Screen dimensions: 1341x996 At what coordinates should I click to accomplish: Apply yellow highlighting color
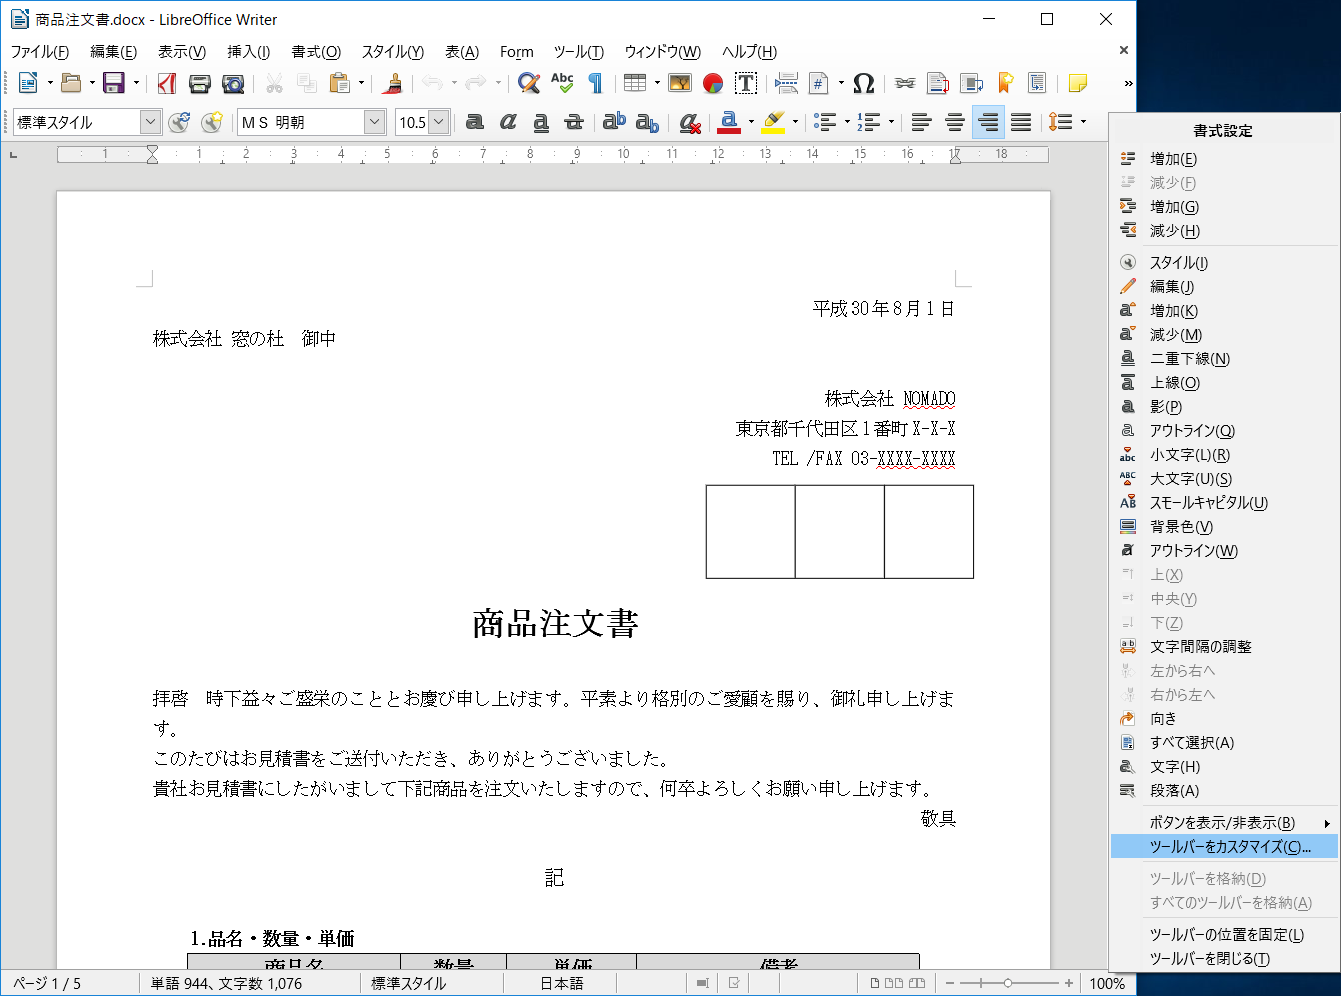pos(773,122)
